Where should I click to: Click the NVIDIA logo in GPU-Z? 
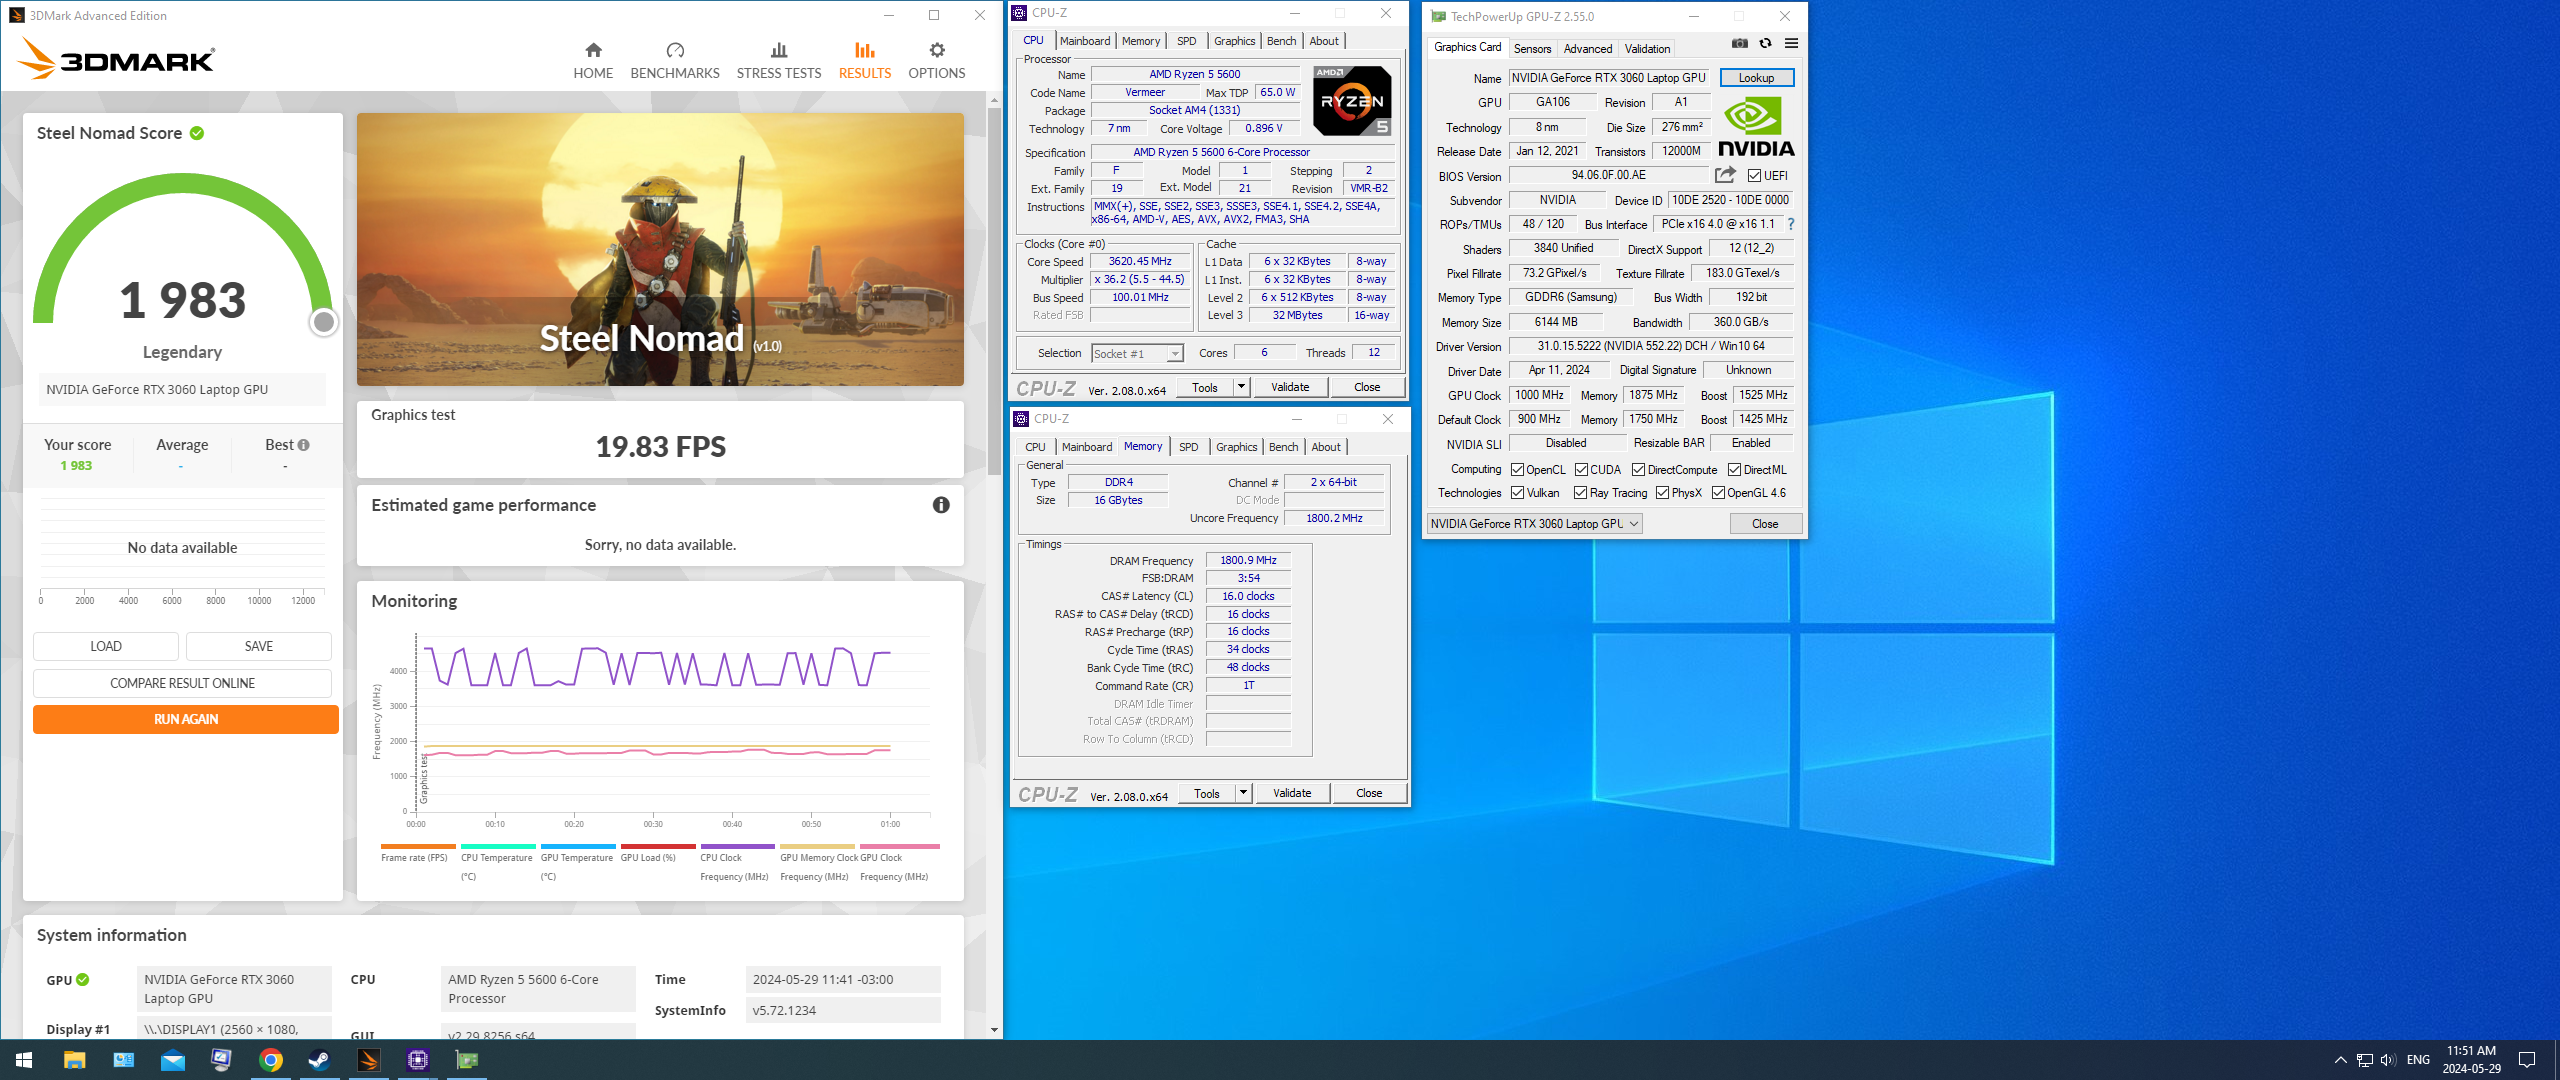(x=1756, y=127)
